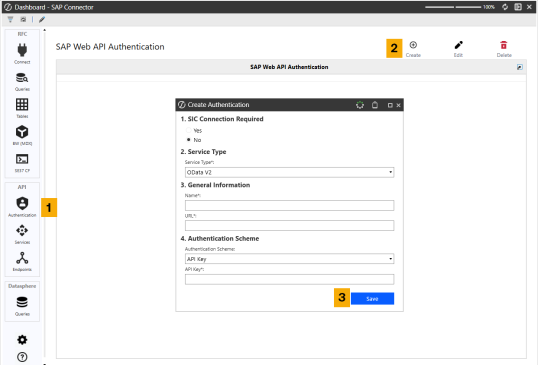The image size is (538, 365).
Task: Open the Tables grid icon
Action: click(x=22, y=105)
